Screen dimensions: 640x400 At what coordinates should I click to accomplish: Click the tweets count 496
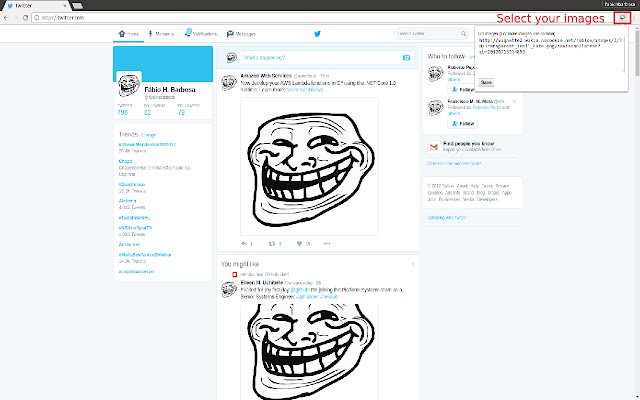point(122,112)
